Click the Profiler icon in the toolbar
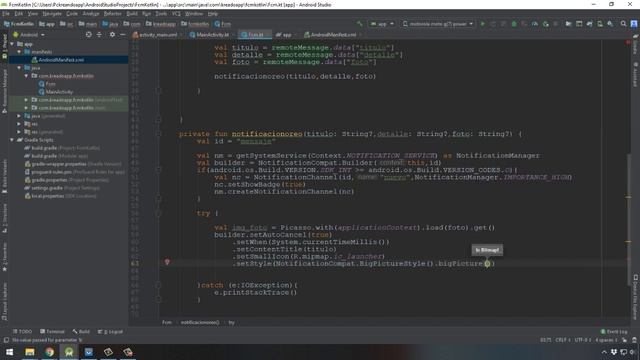This screenshot has height=360, width=640. 535,24
